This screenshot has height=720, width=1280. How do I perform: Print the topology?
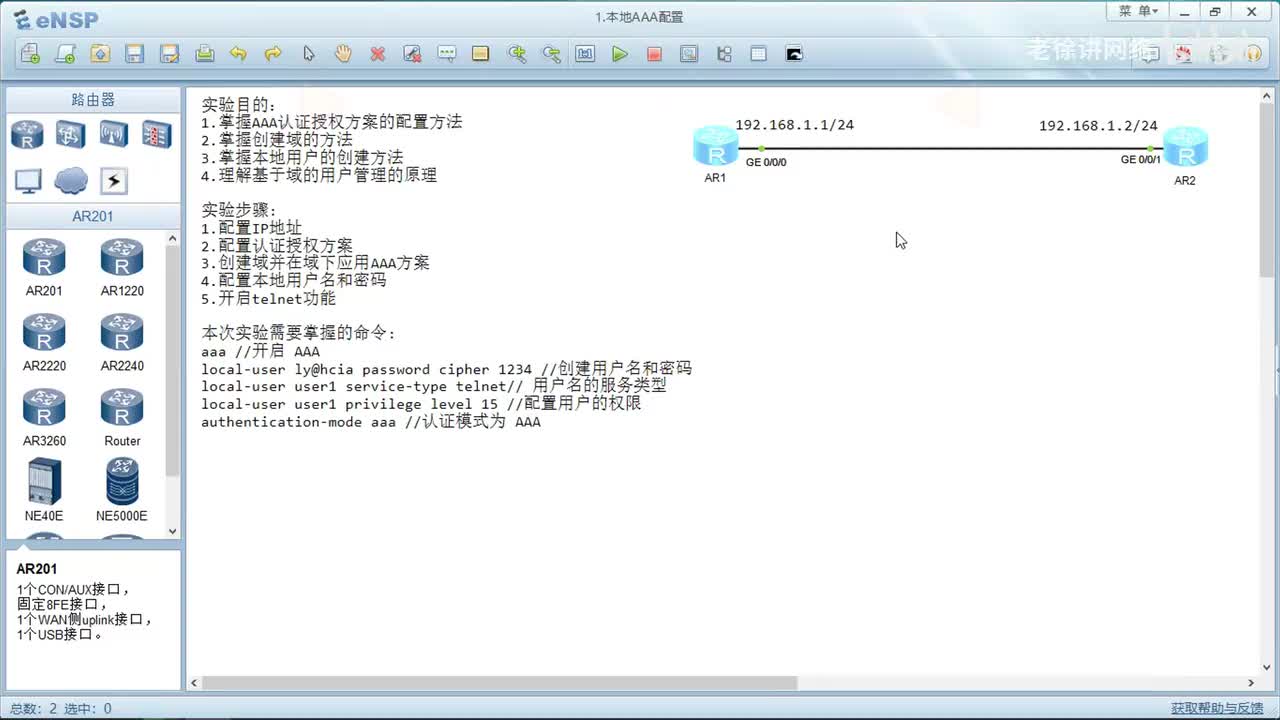[205, 54]
